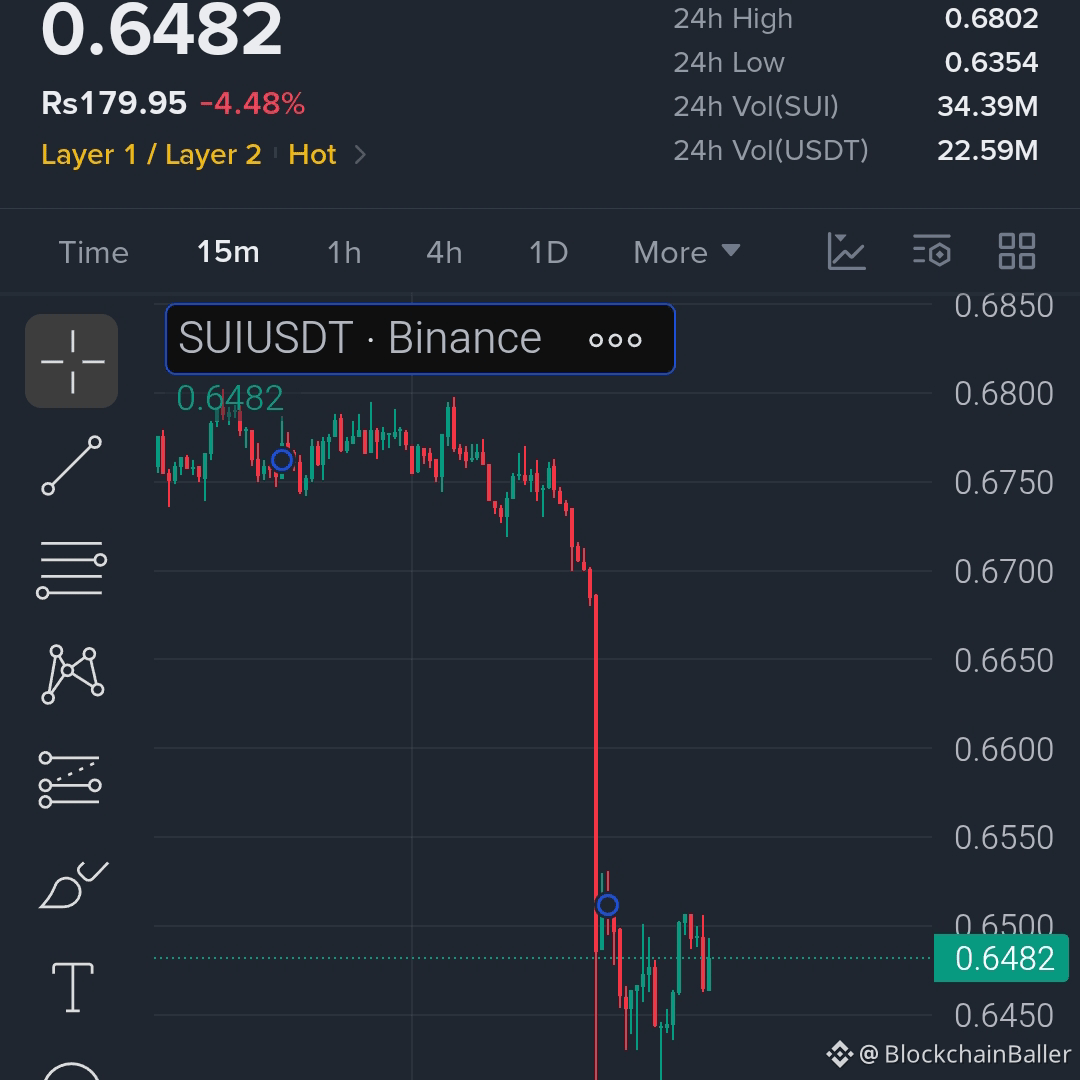This screenshot has width=1080, height=1080.
Task: Expand tags with the chevron arrow
Action: pyautogui.click(x=360, y=154)
